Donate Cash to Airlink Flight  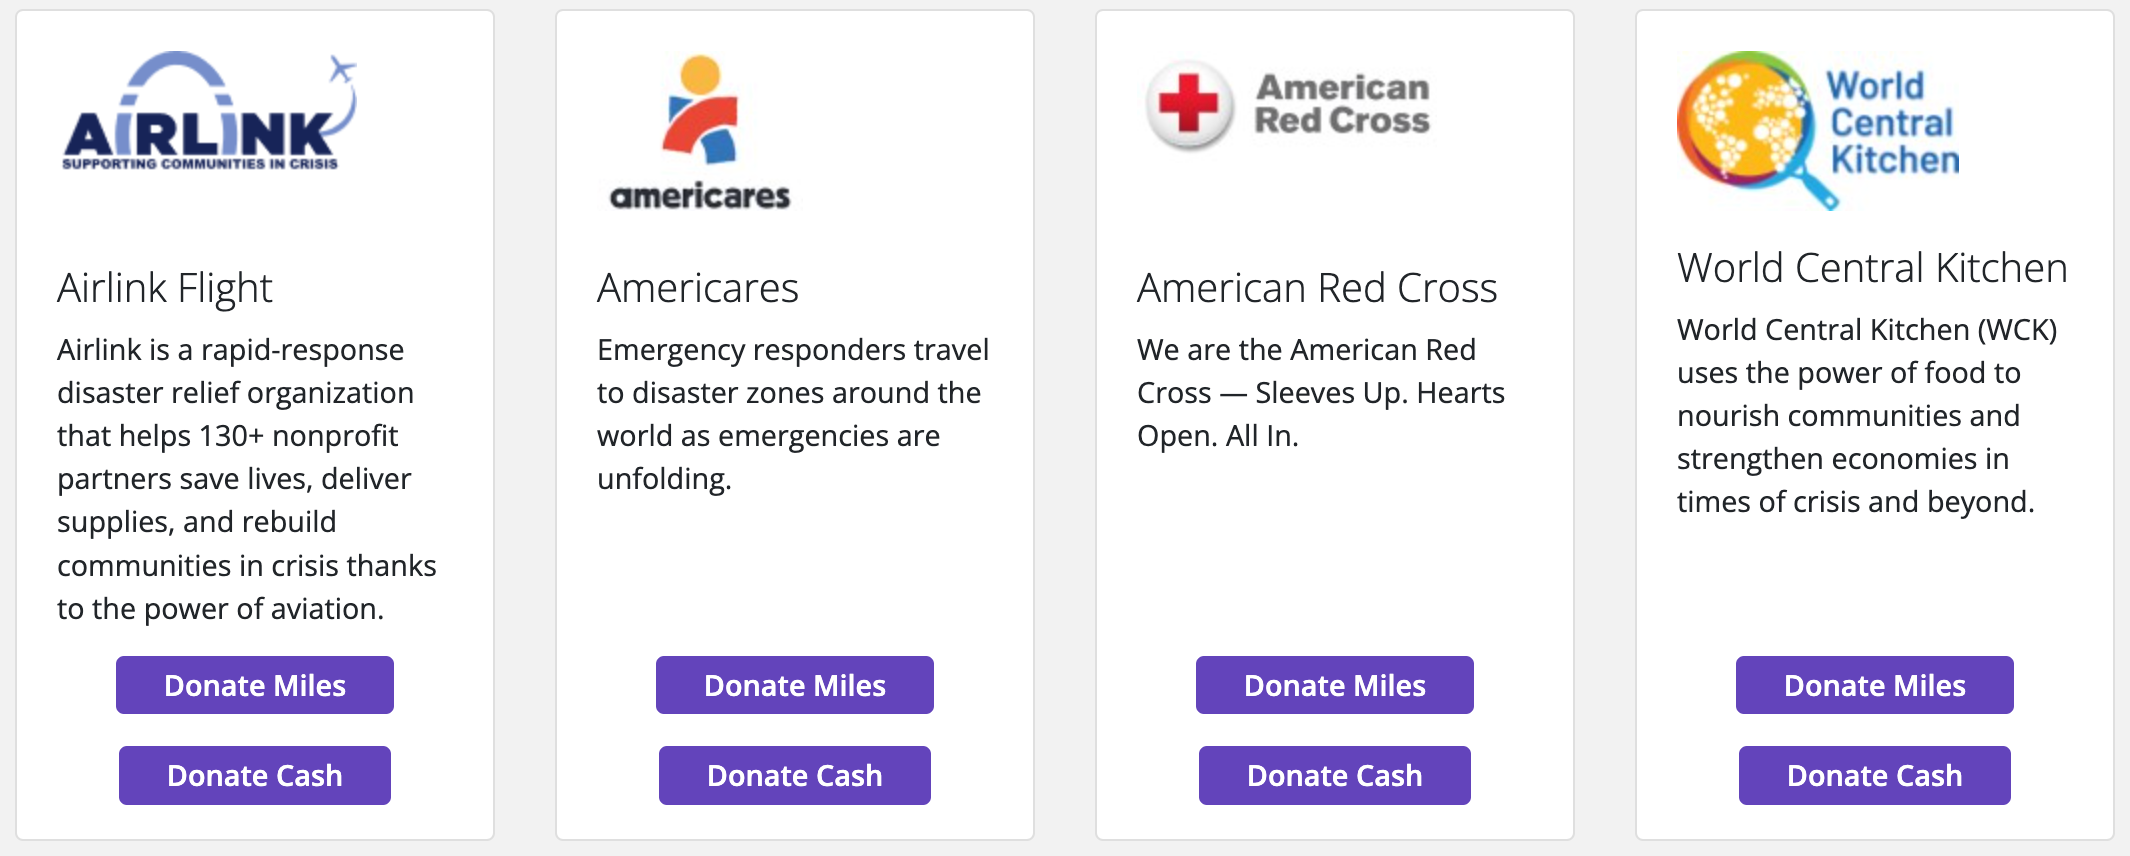click(254, 775)
